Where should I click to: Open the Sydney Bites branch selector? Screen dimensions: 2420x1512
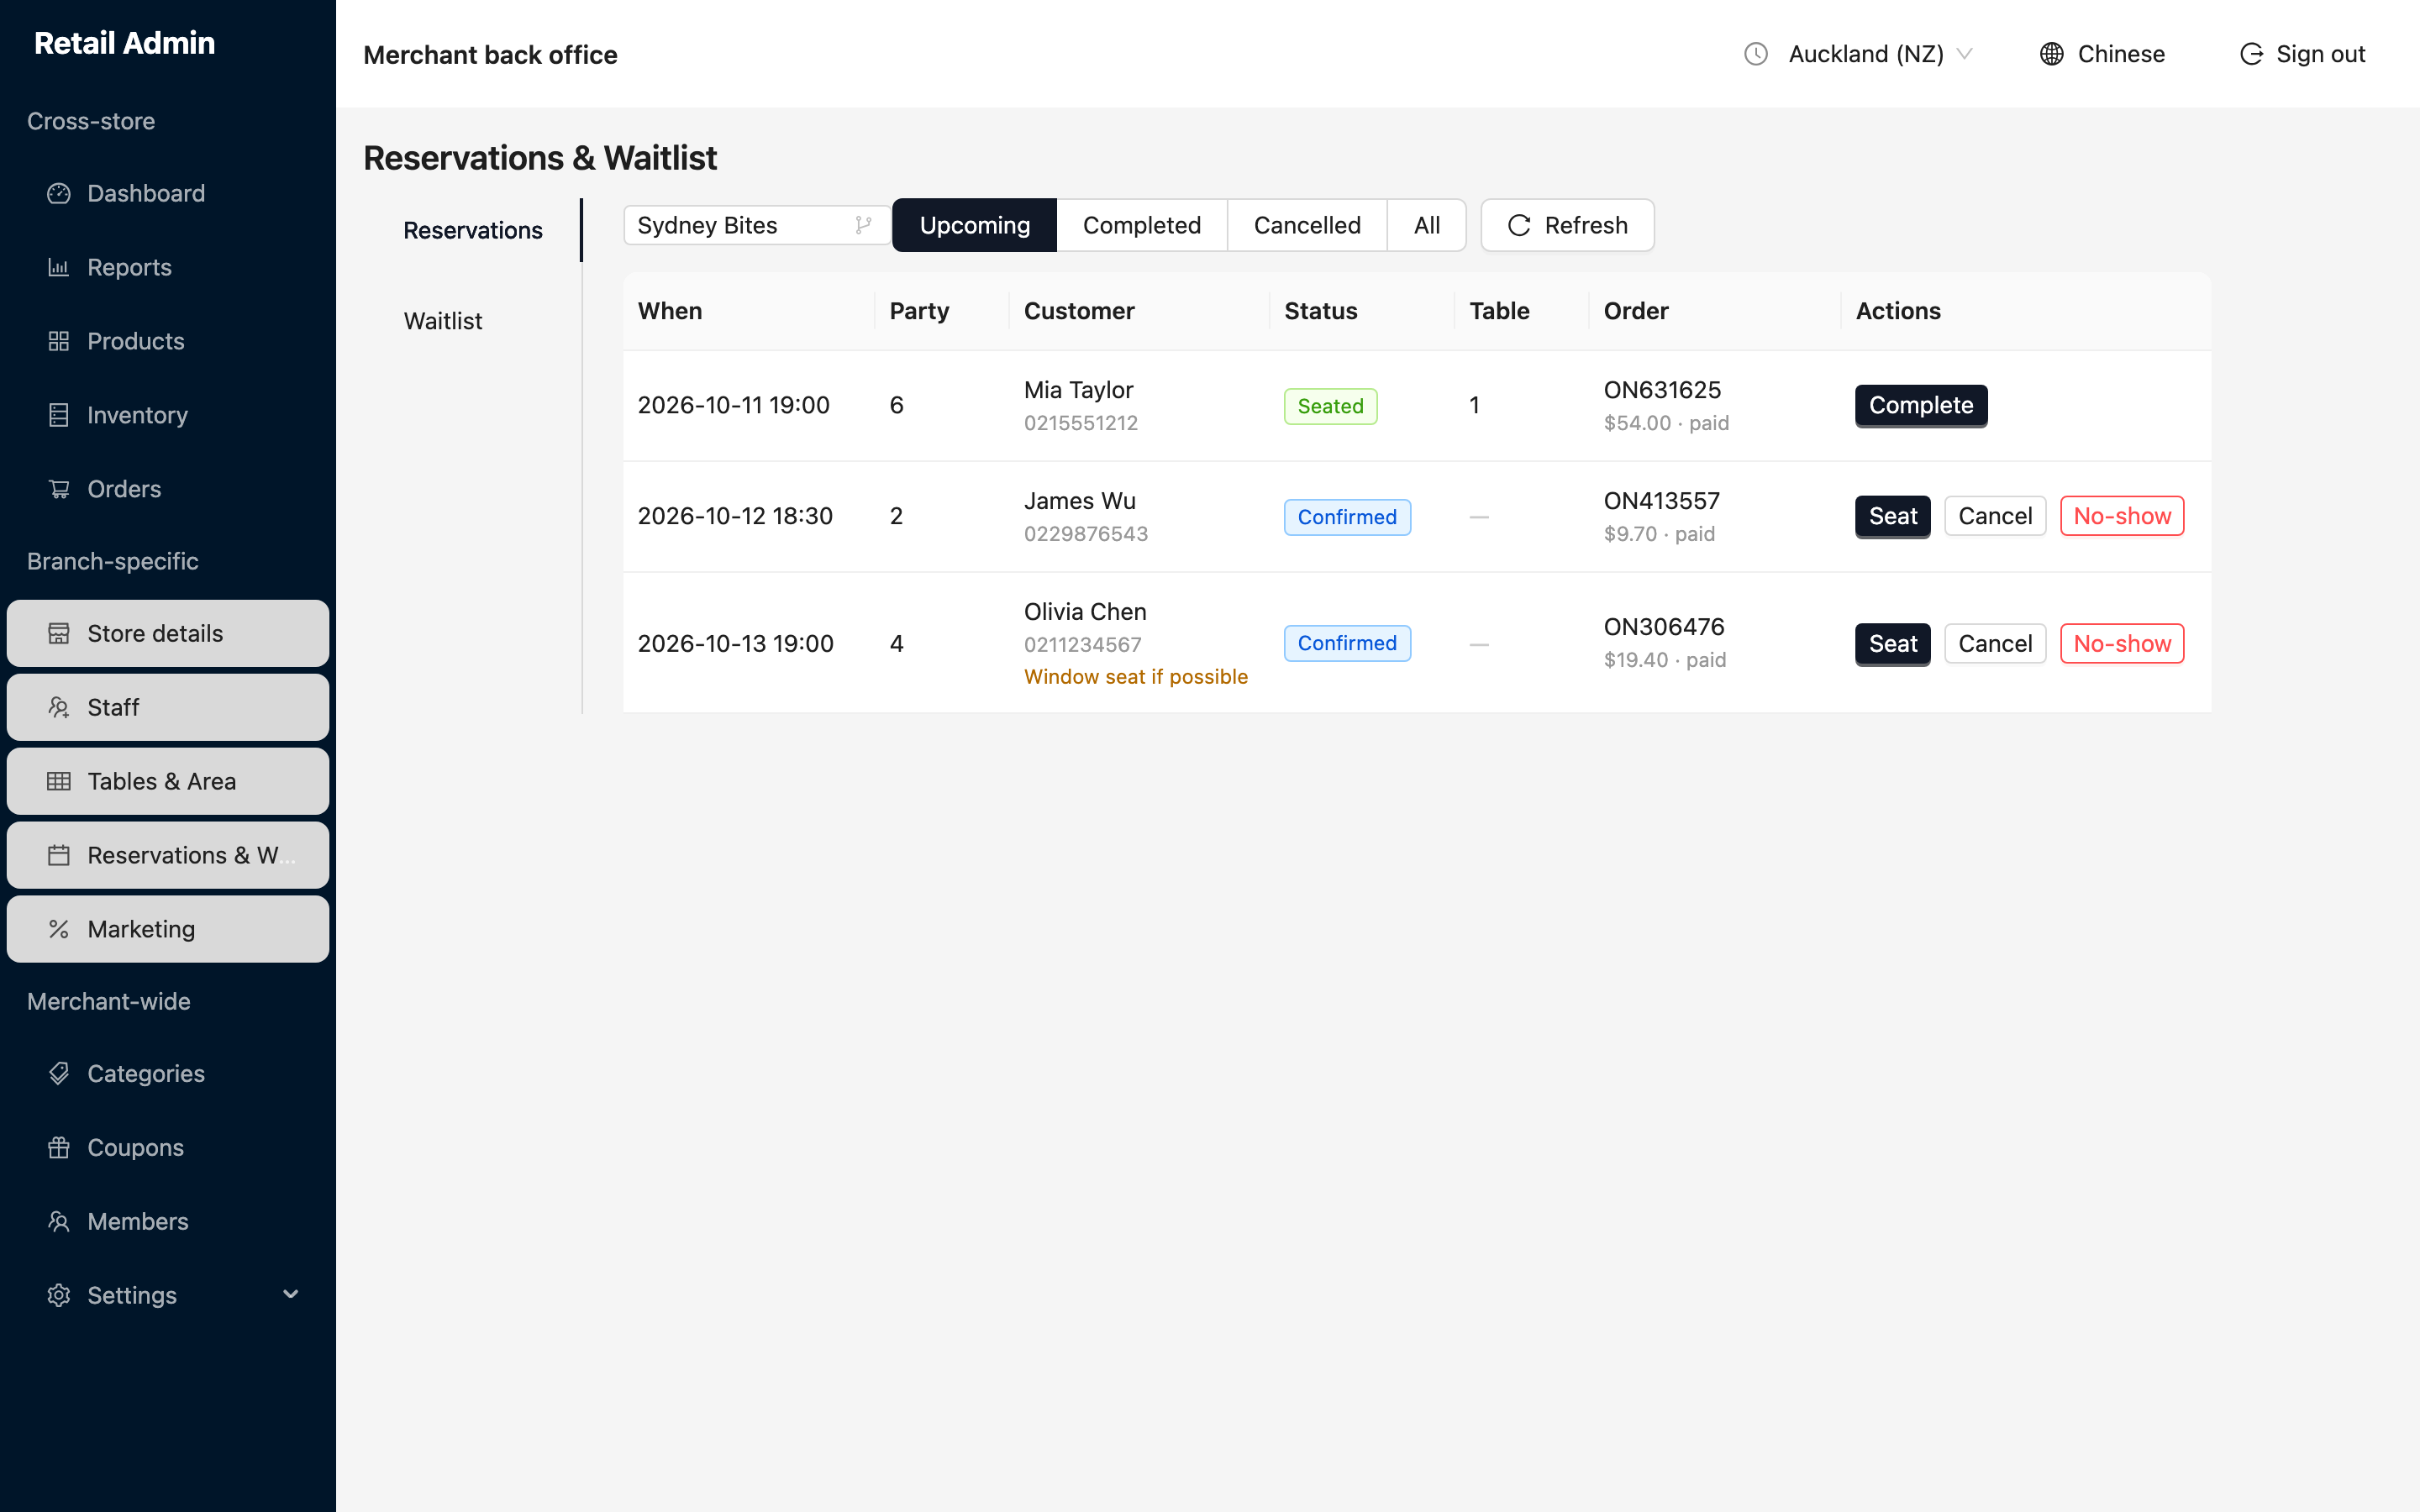tap(756, 225)
